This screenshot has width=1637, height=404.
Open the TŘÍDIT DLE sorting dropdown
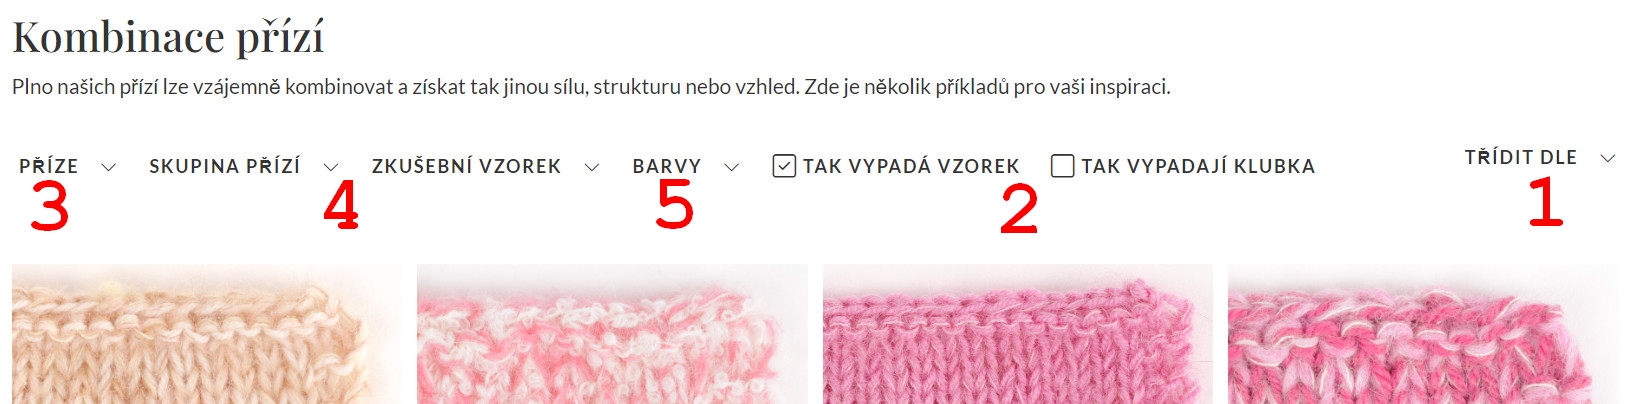click(x=1540, y=158)
